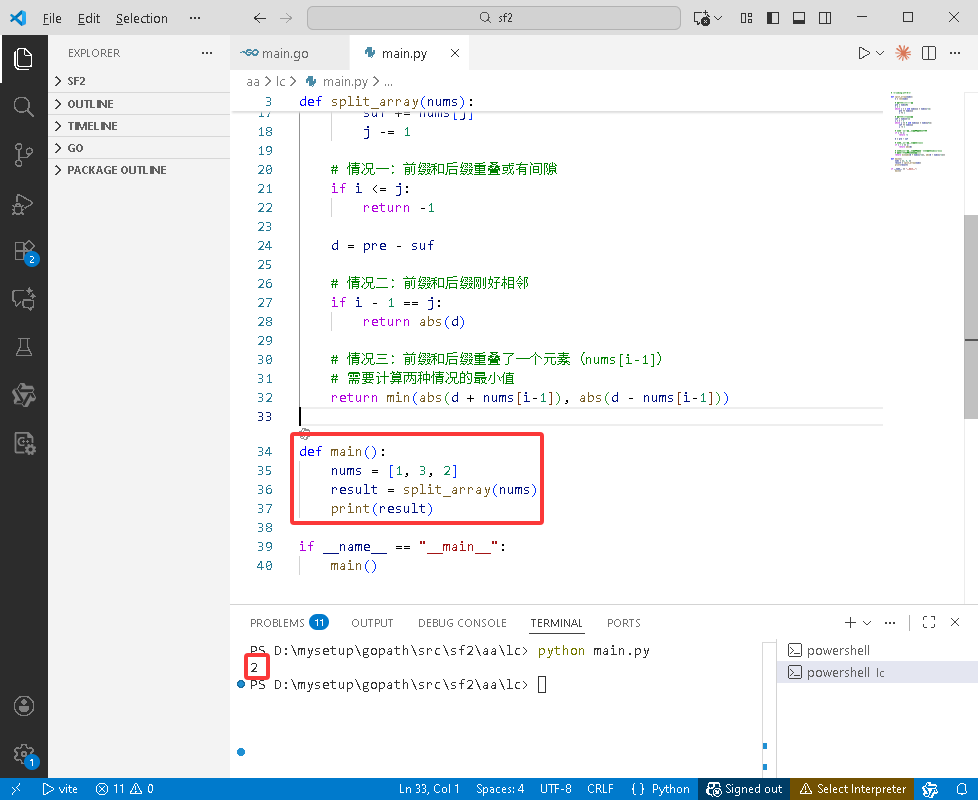Click the lc breadcrumb segment
This screenshot has height=800, width=978.
[281, 82]
